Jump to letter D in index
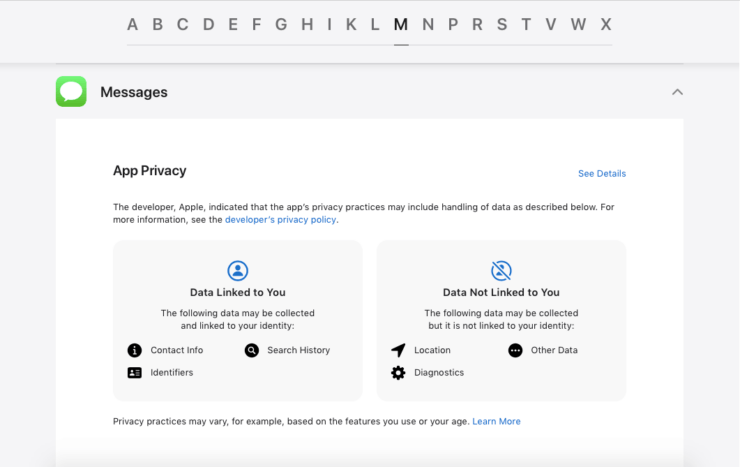 pos(209,25)
